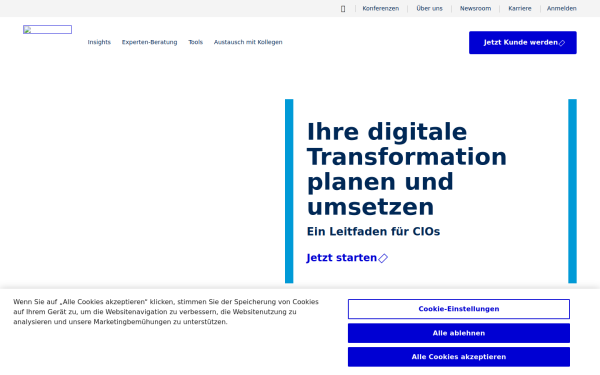Screen dimensions: 600x375
Task: Click Alle ablehnen button
Action: tap(459, 333)
